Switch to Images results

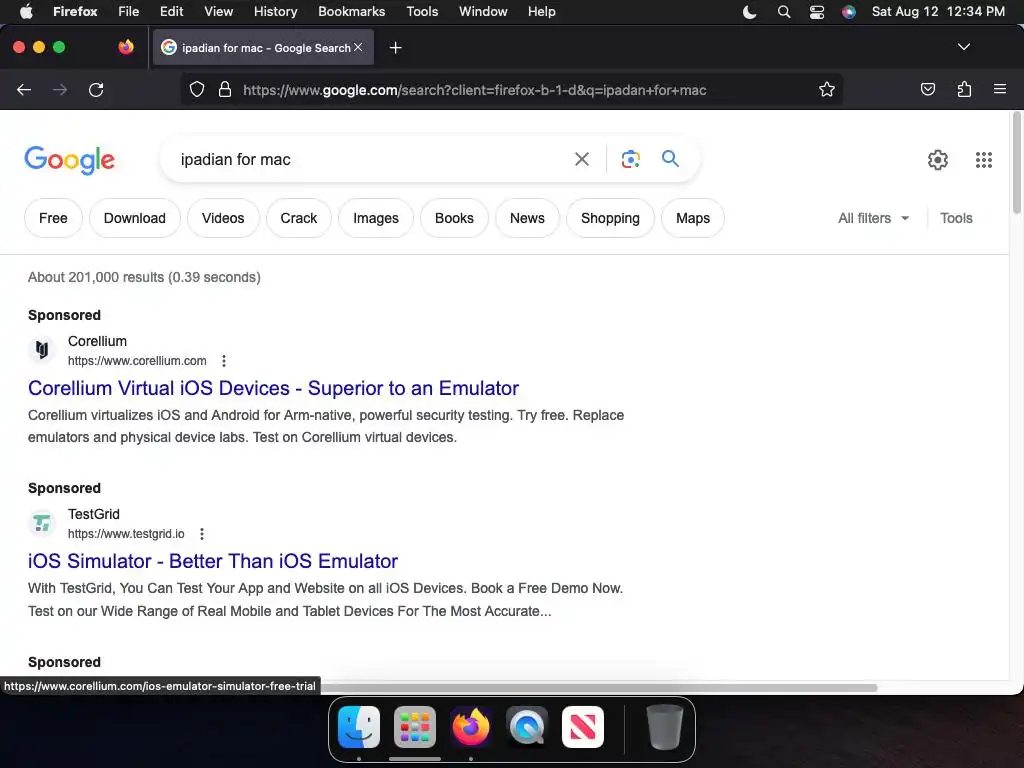[x=376, y=218]
